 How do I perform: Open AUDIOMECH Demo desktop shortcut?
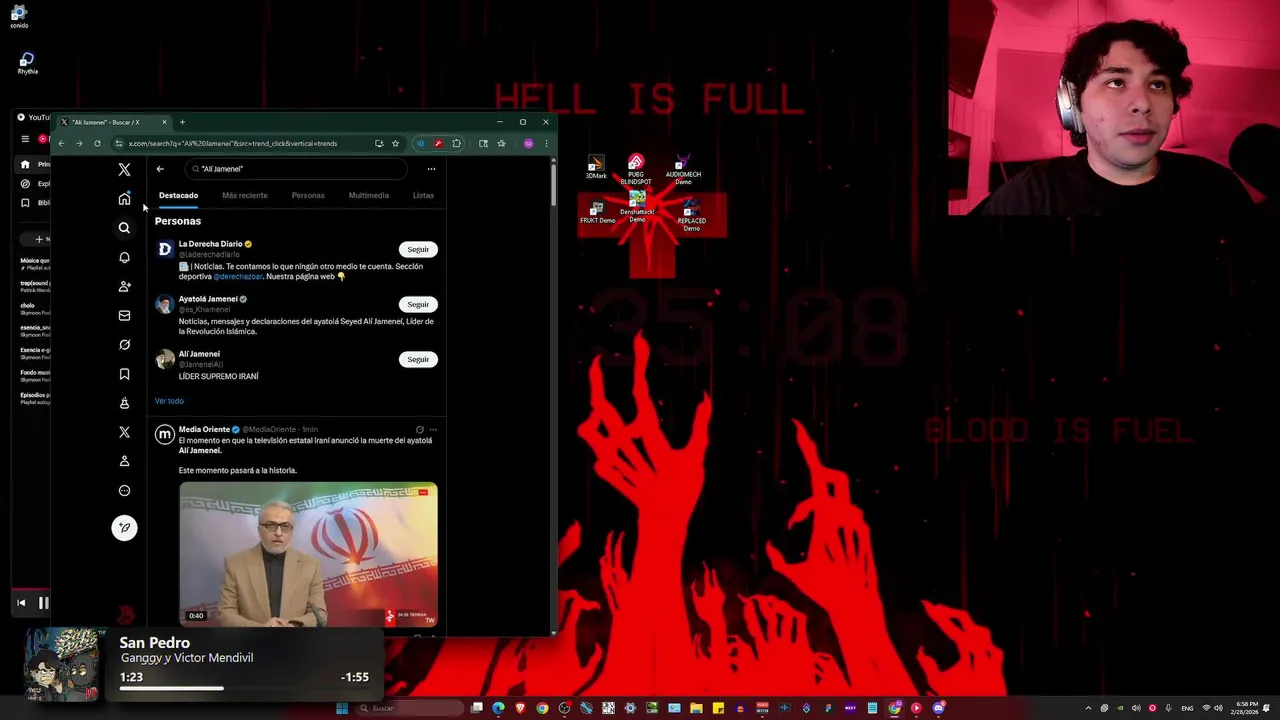coord(683,169)
